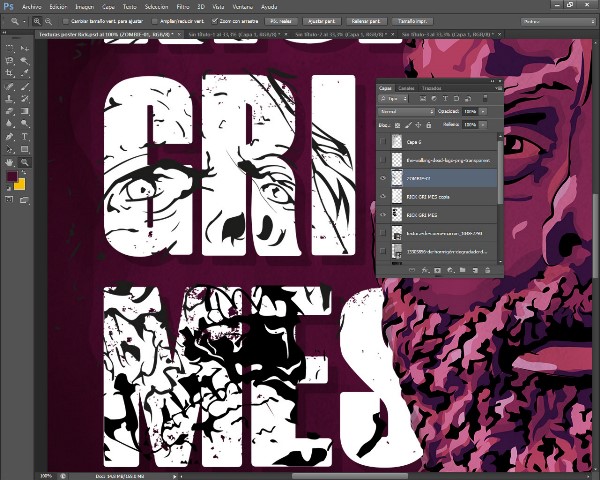Screen dimensions: 600x480
Task: Lock transparent pixels
Action: coord(398,125)
